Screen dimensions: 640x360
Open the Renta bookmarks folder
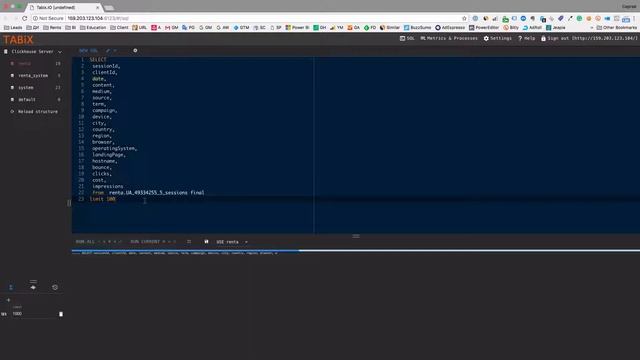pyautogui.click(x=52, y=28)
